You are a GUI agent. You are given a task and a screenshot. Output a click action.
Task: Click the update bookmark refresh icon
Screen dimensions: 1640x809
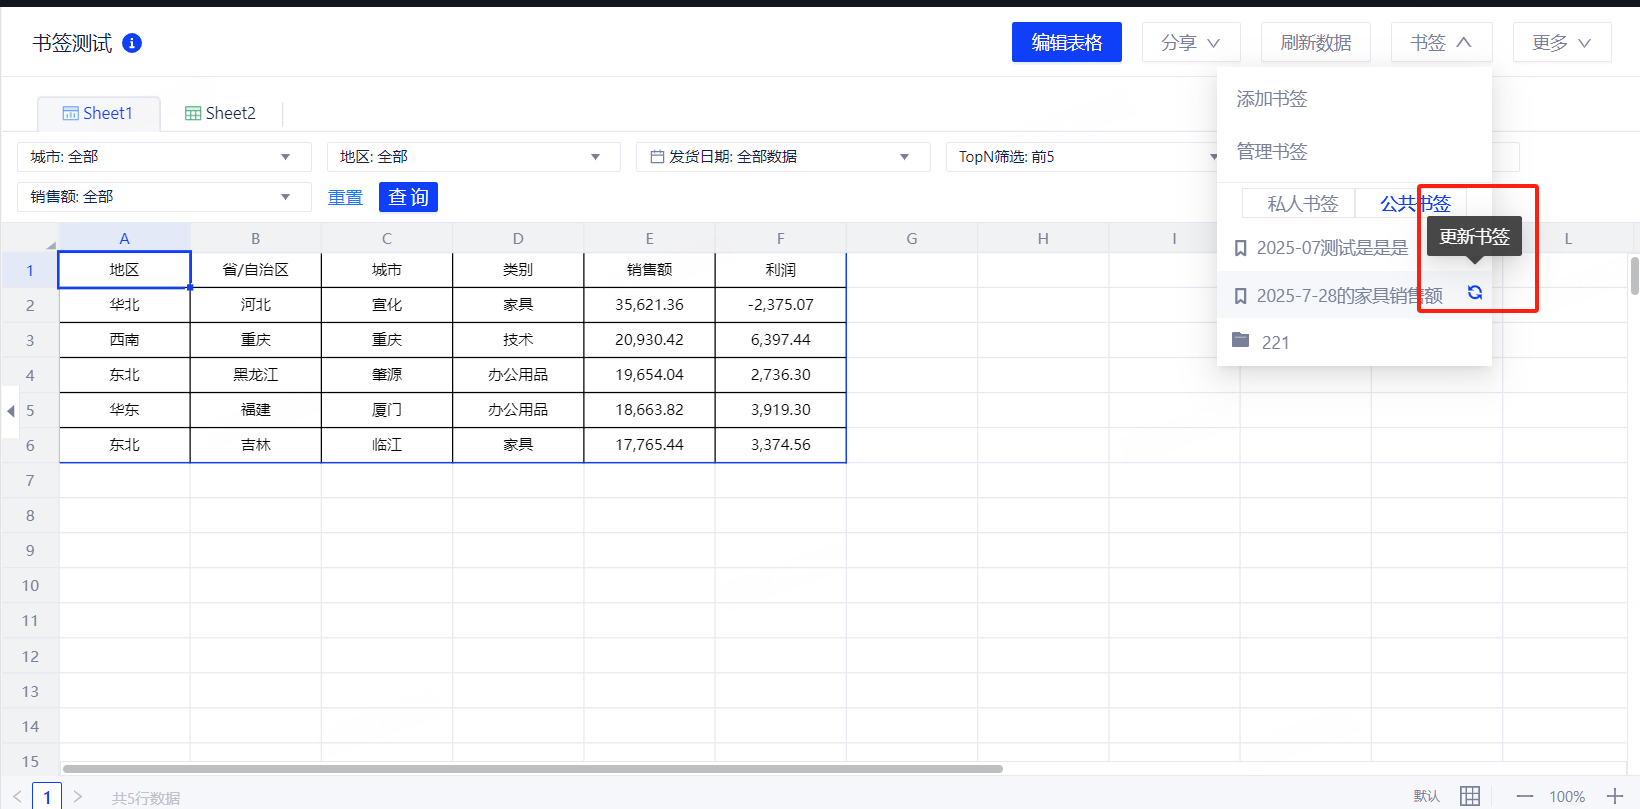pos(1474,293)
